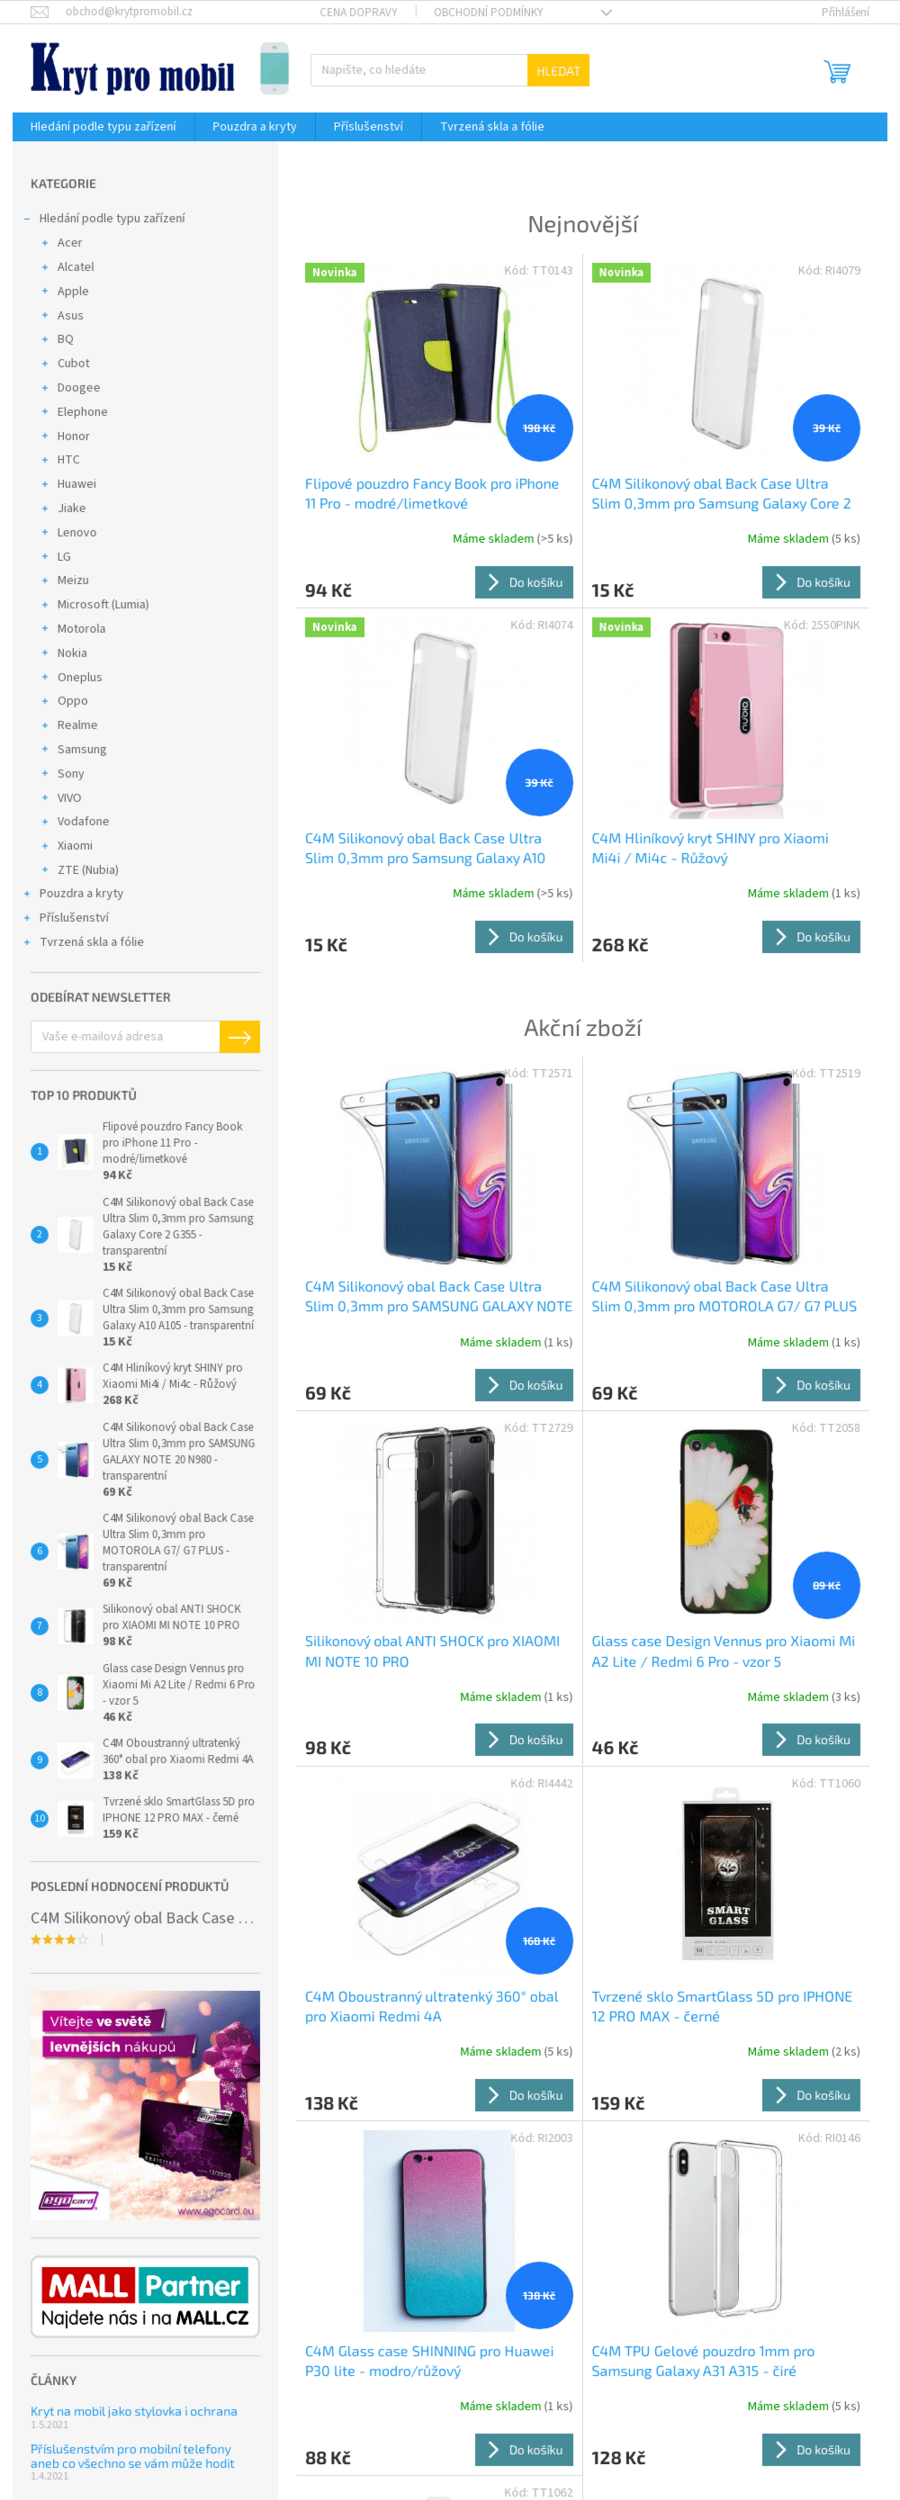900x2500 pixels.
Task: Expand the Apple category
Action: coord(44,291)
